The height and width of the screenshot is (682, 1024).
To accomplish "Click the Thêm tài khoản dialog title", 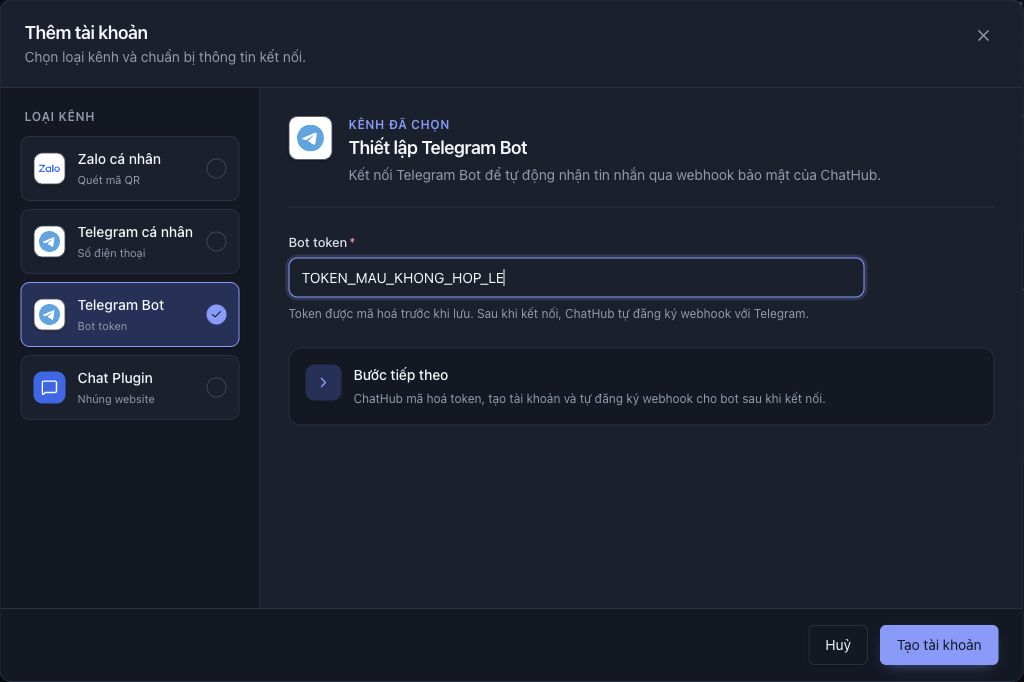I will 86,33.
